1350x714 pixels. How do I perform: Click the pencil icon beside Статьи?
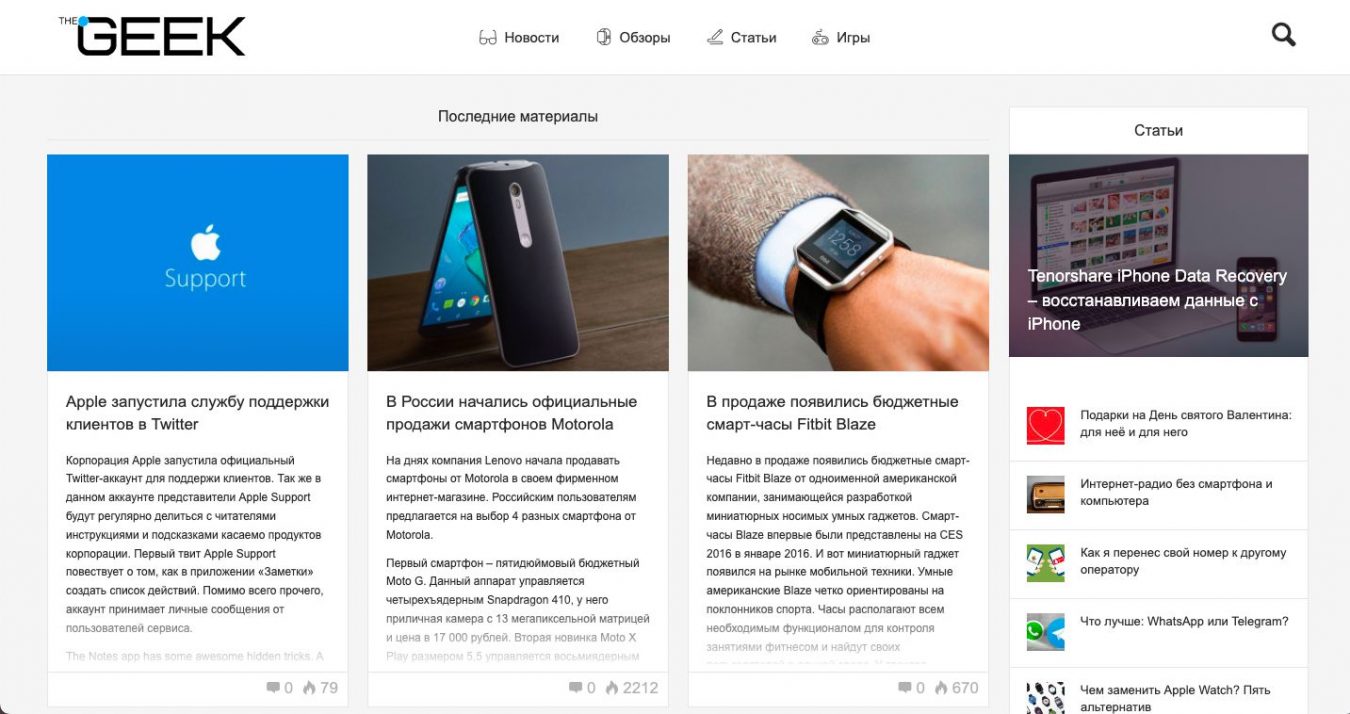pyautogui.click(x=714, y=38)
